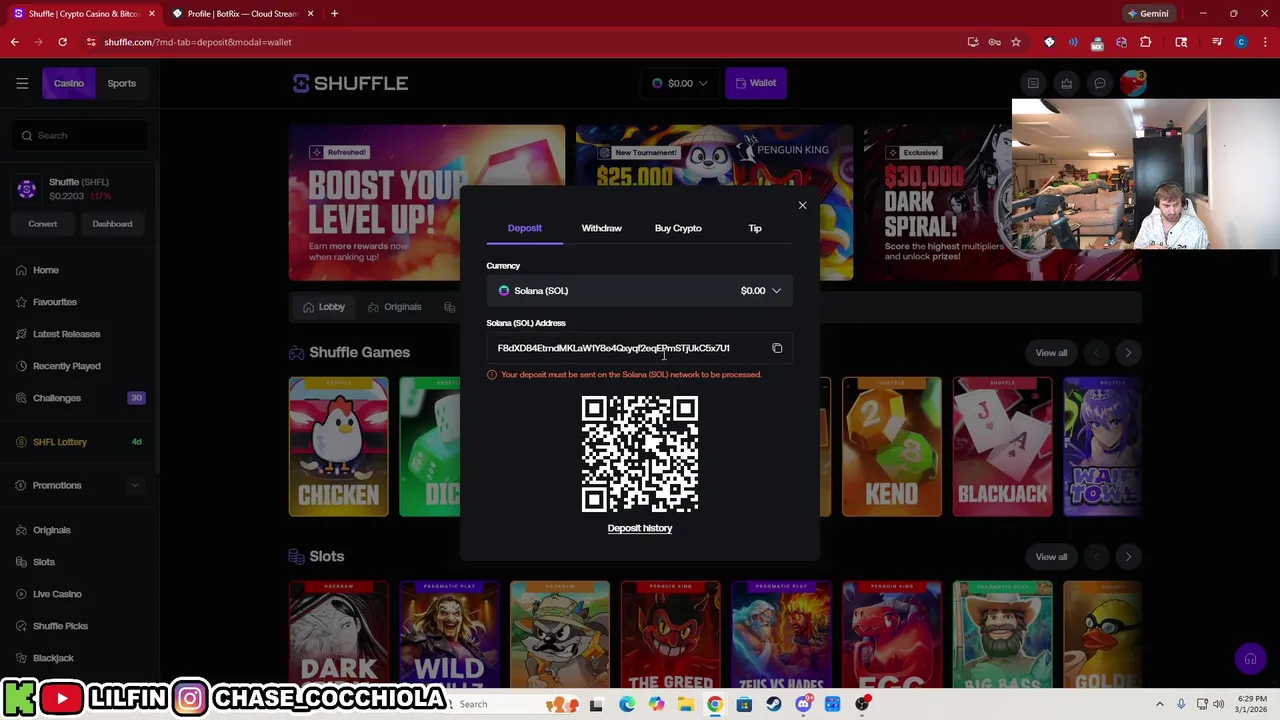The width and height of the screenshot is (1280, 720).
Task: Open the Chicken game thumbnail
Action: [x=338, y=447]
